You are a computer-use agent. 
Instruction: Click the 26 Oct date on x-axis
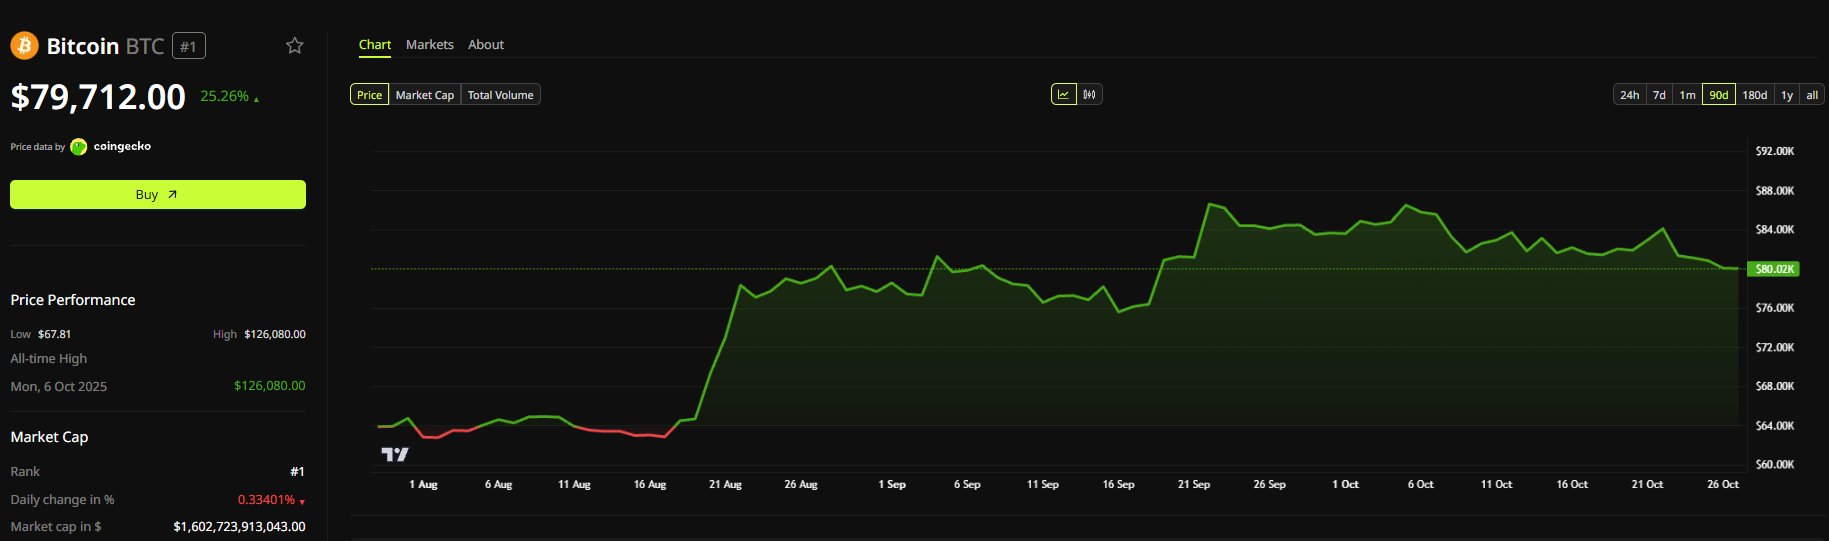point(1723,484)
